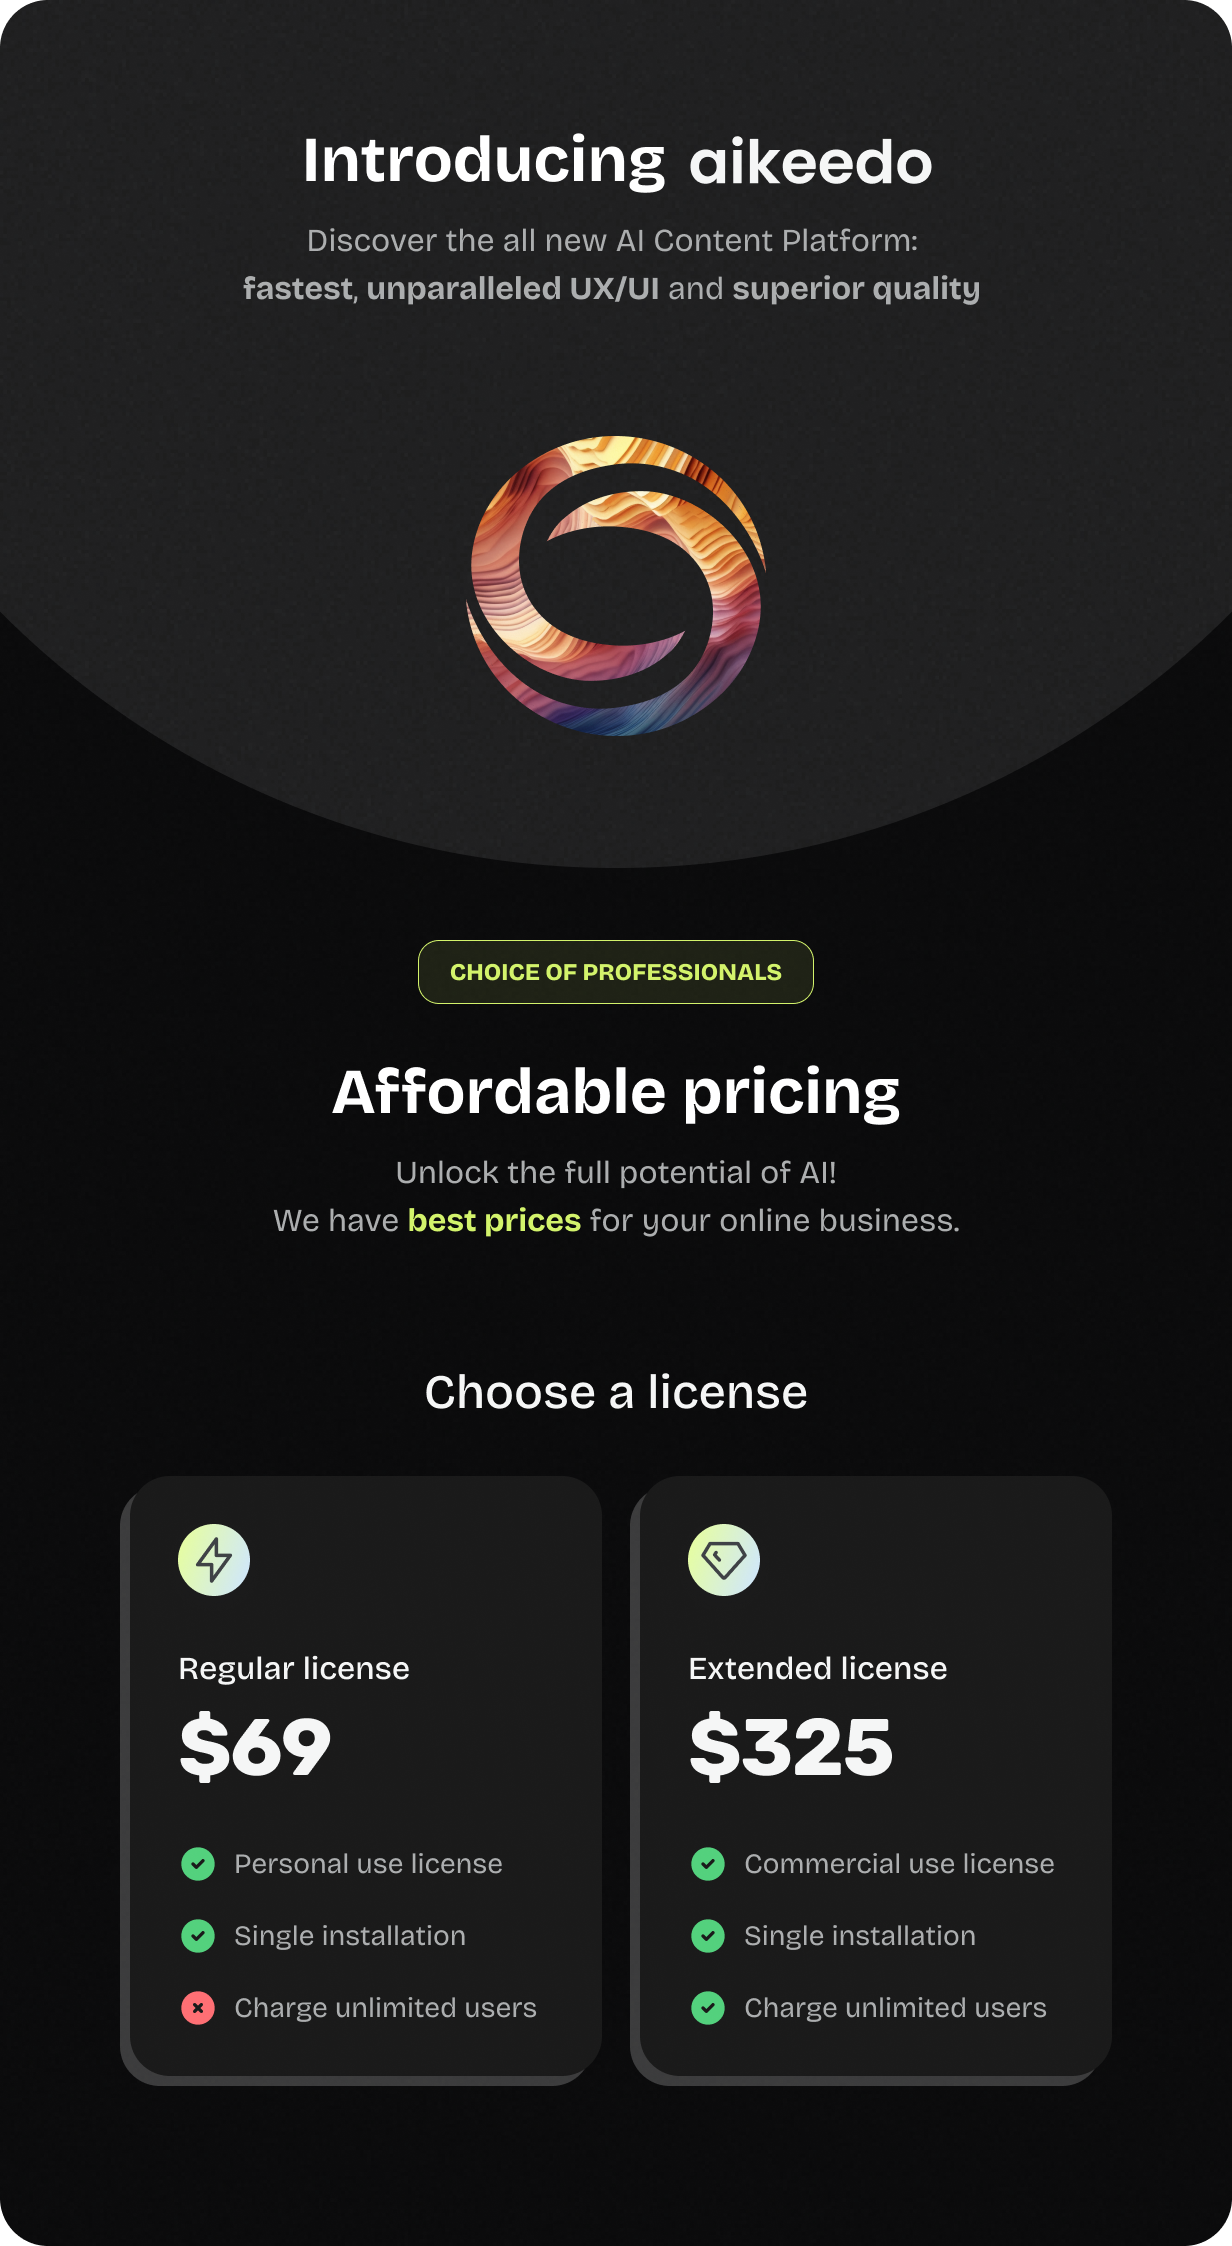Select the Regular license card title

coord(294,1669)
